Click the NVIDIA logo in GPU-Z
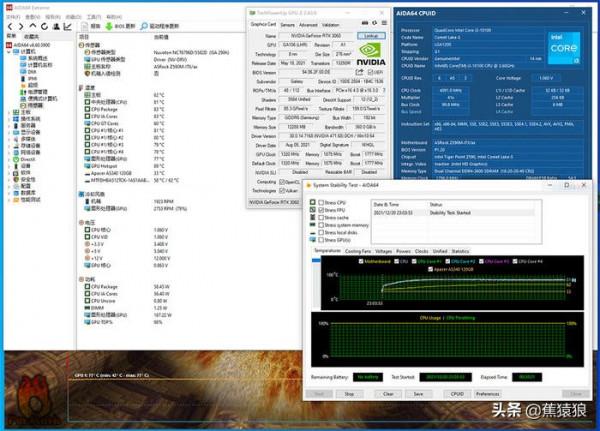The width and height of the screenshot is (600, 431). tap(371, 54)
